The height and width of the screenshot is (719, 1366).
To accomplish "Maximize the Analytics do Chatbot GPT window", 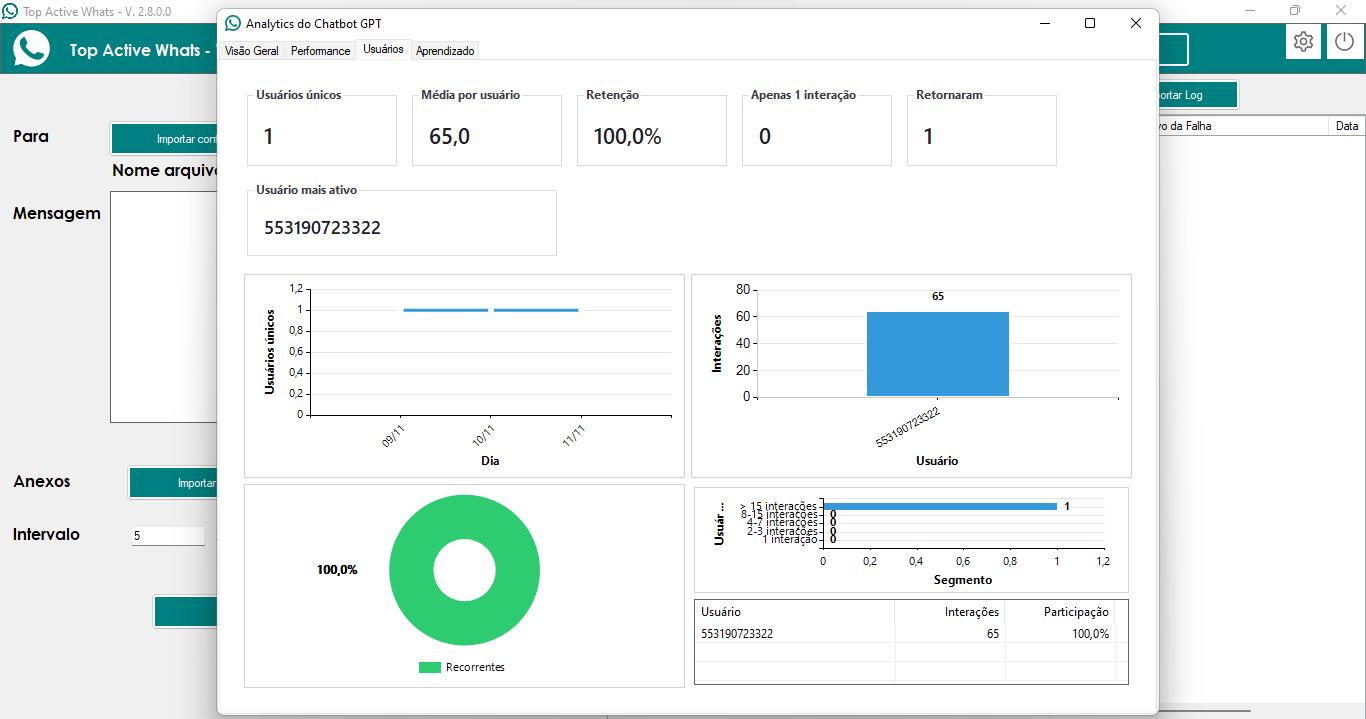I will [x=1090, y=23].
